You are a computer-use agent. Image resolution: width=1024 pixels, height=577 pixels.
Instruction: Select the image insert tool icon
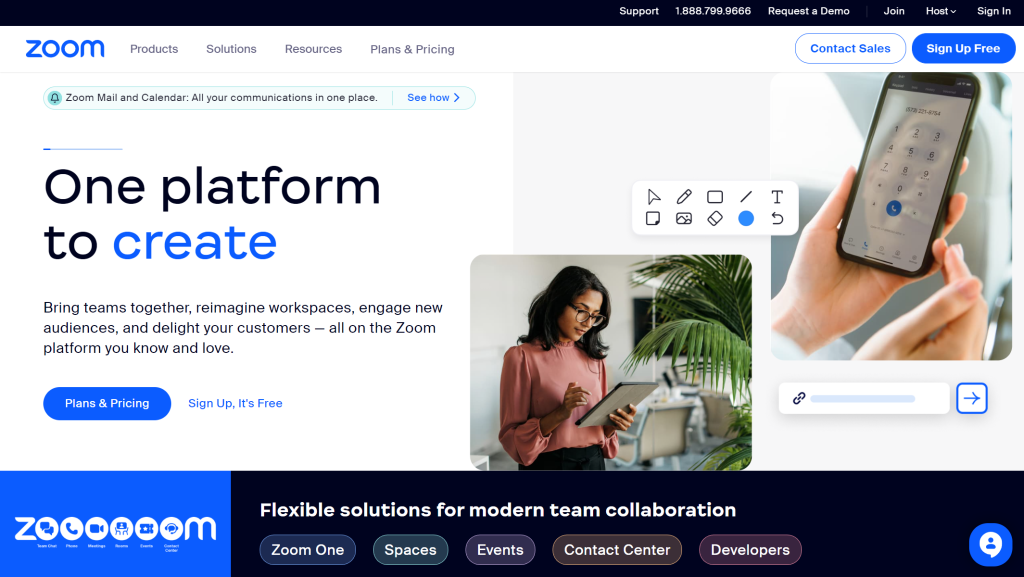pos(684,218)
